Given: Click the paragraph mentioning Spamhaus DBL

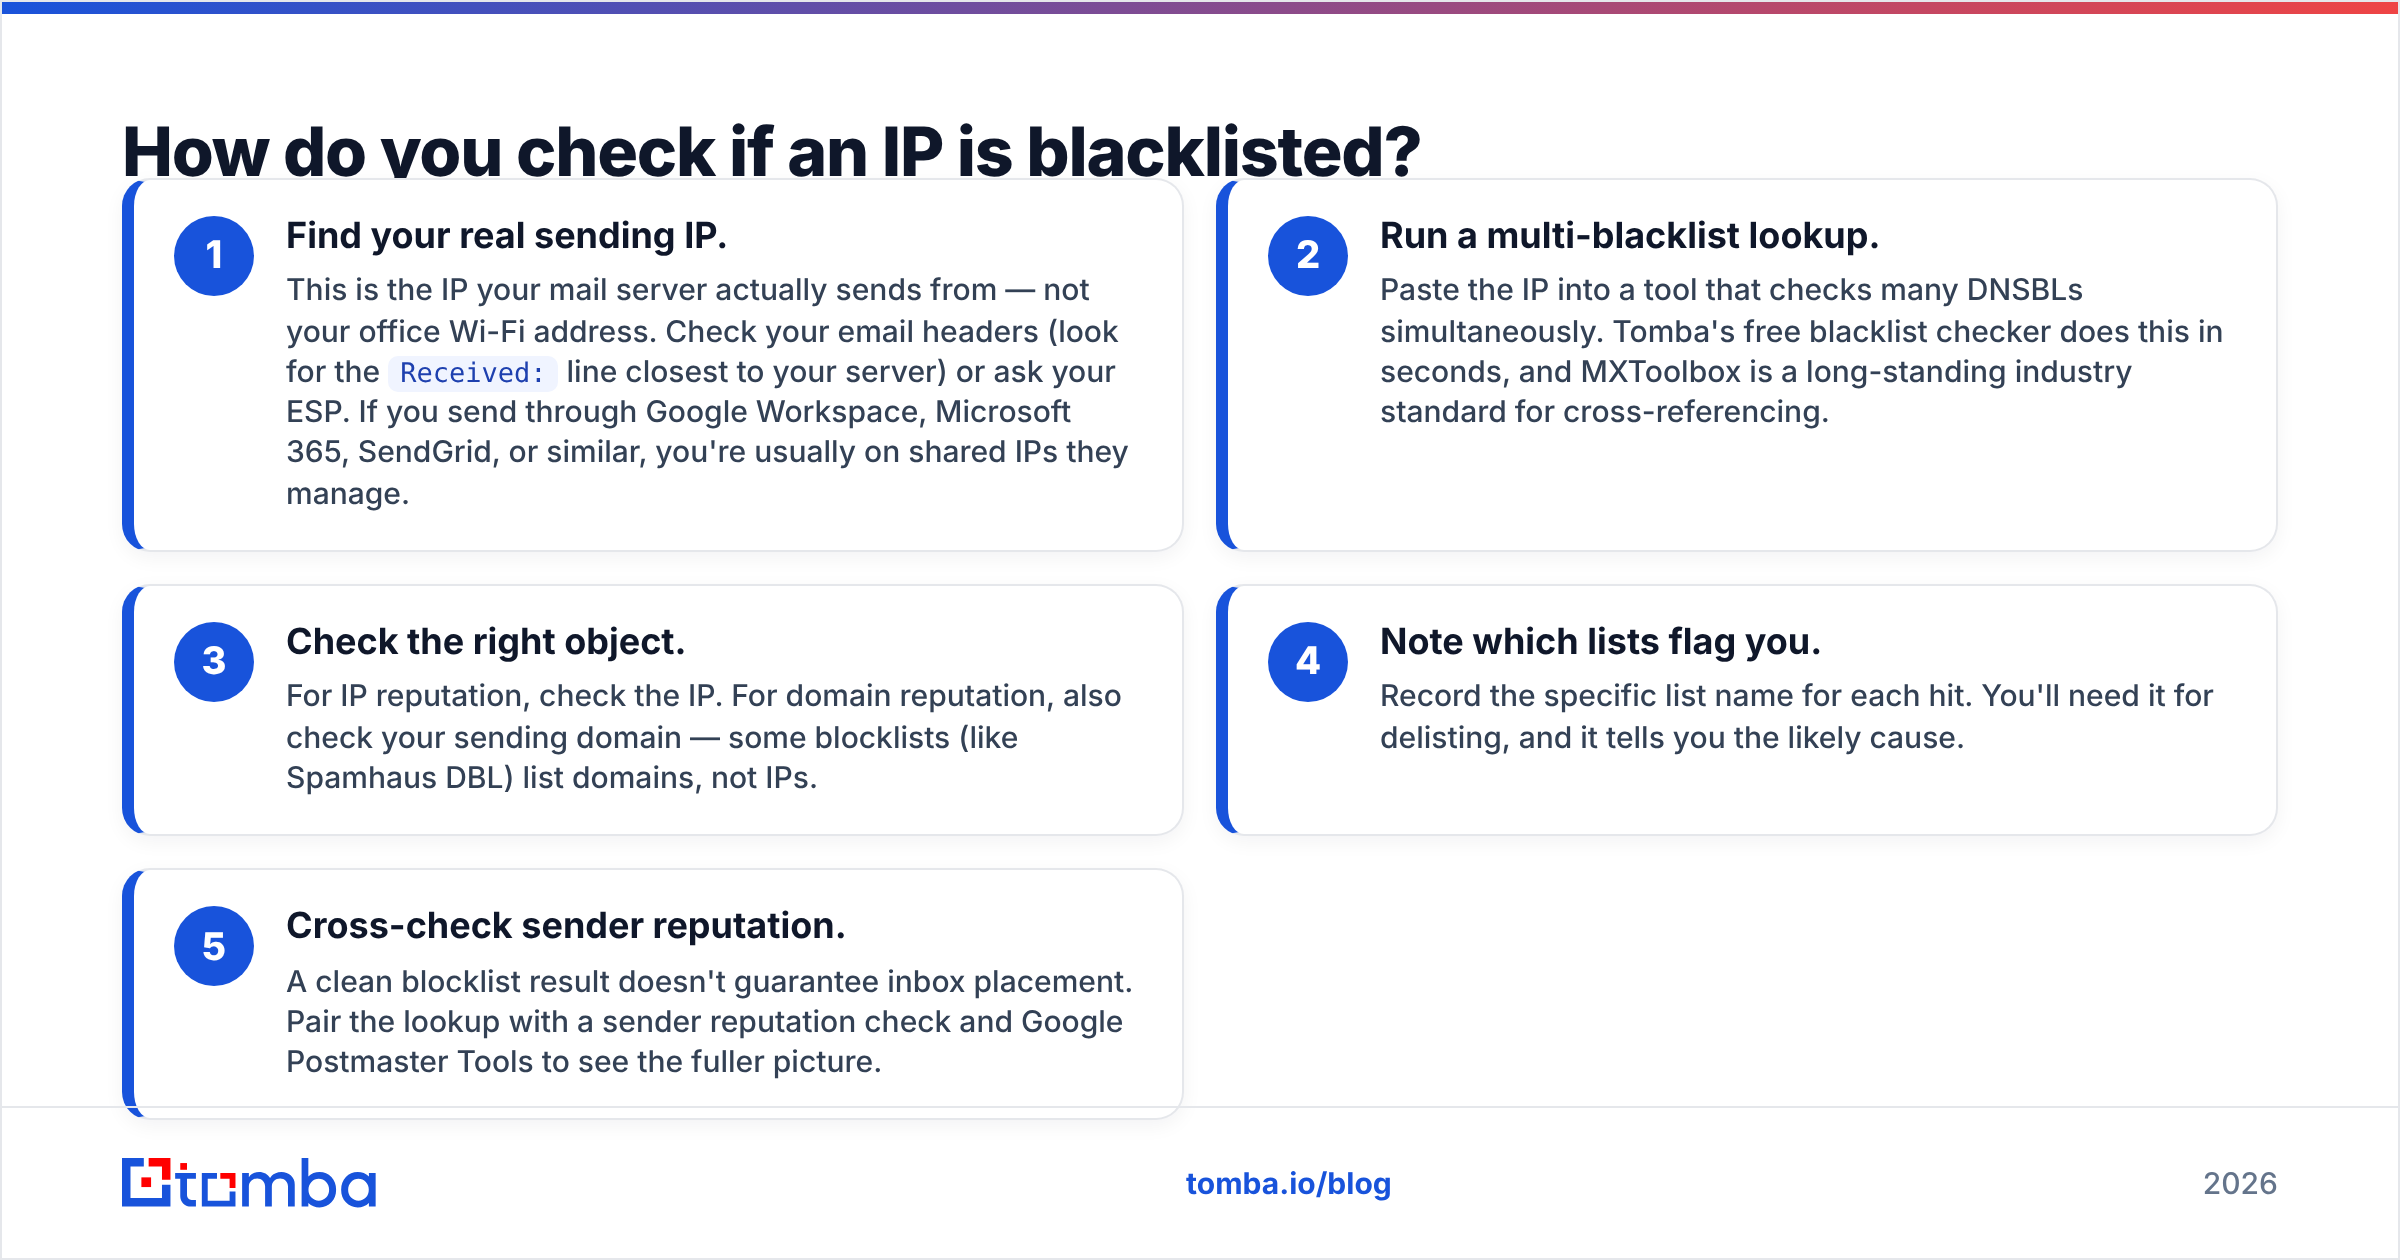Looking at the screenshot, I should (x=704, y=737).
